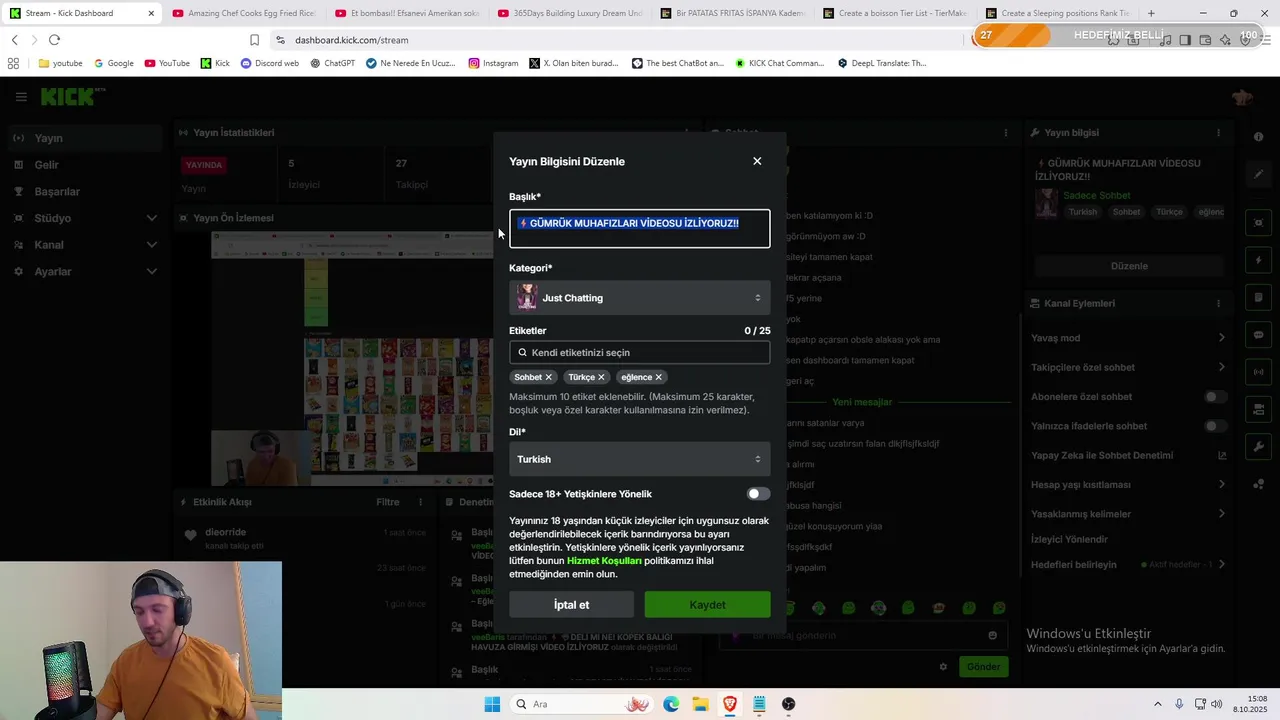Open a new browser tab
The width and height of the screenshot is (1280, 720).
tap(1151, 13)
